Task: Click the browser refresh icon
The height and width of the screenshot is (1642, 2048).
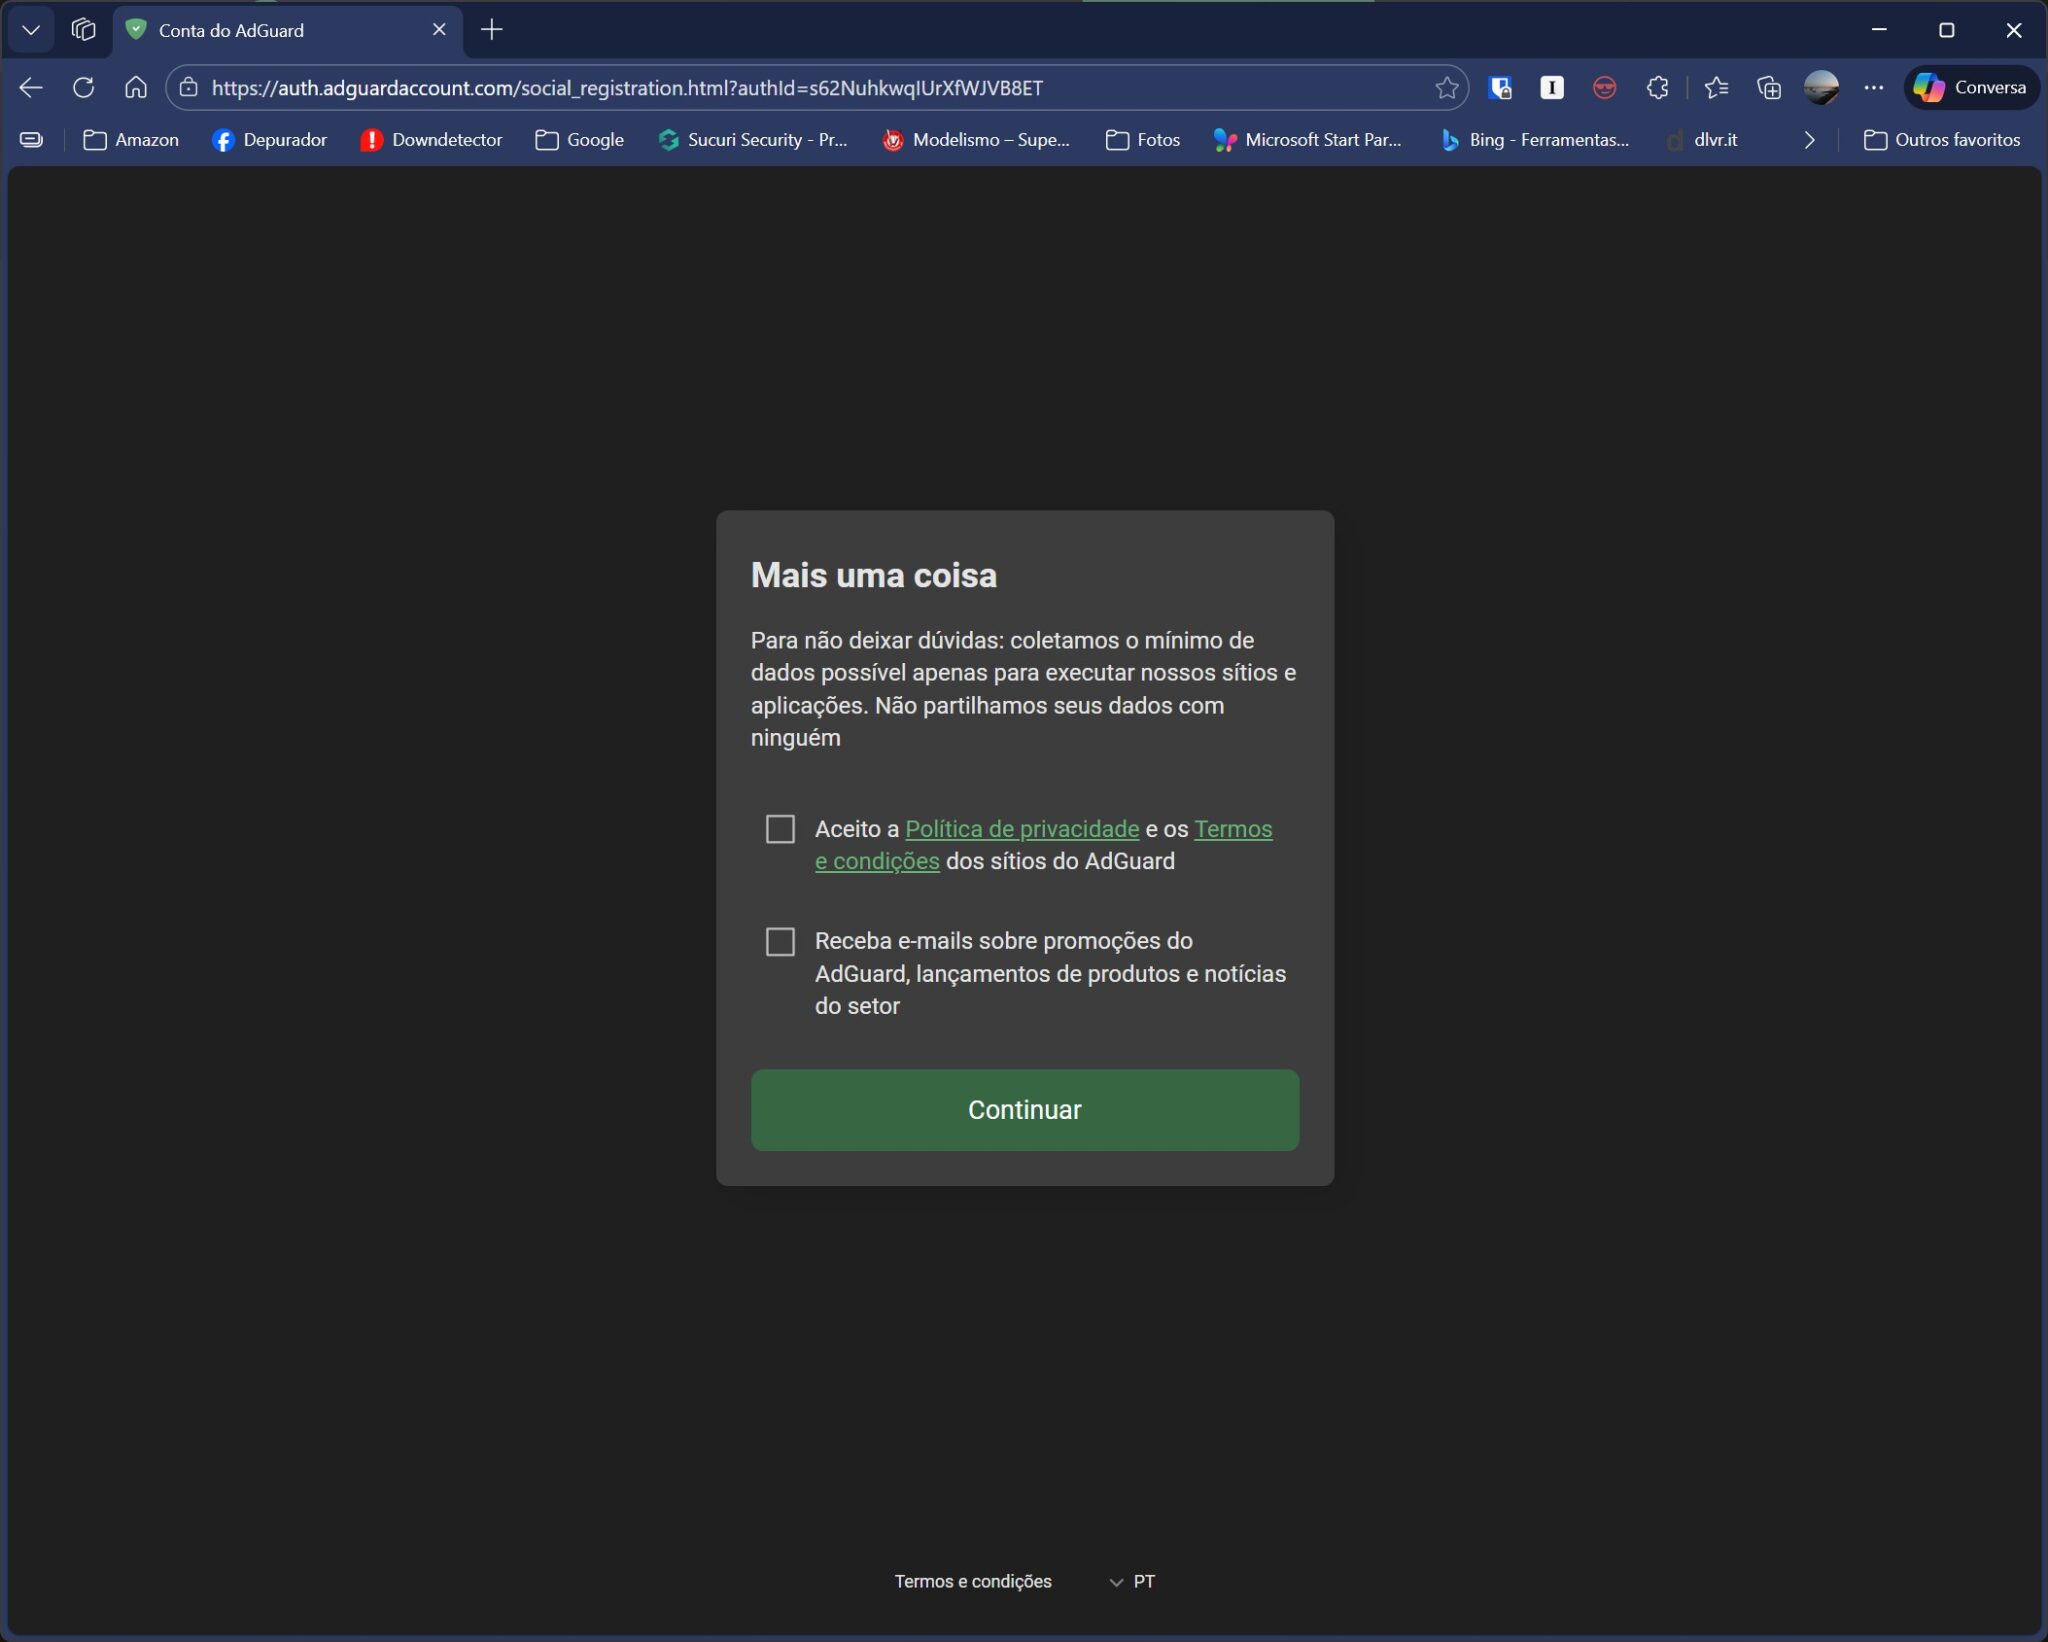Action: pyautogui.click(x=84, y=88)
